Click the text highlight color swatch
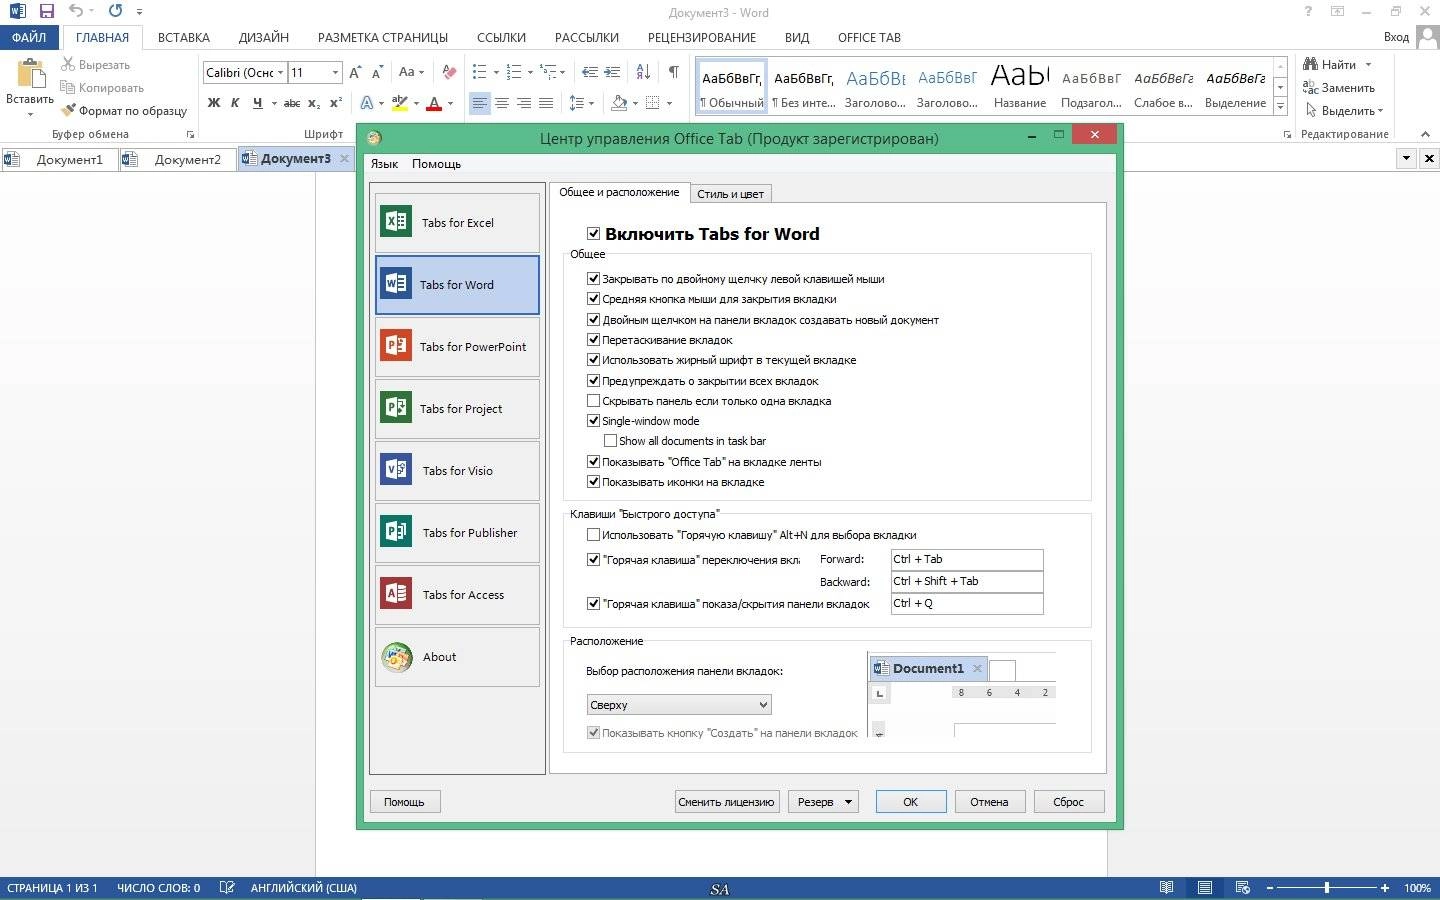This screenshot has width=1440, height=900. (400, 103)
